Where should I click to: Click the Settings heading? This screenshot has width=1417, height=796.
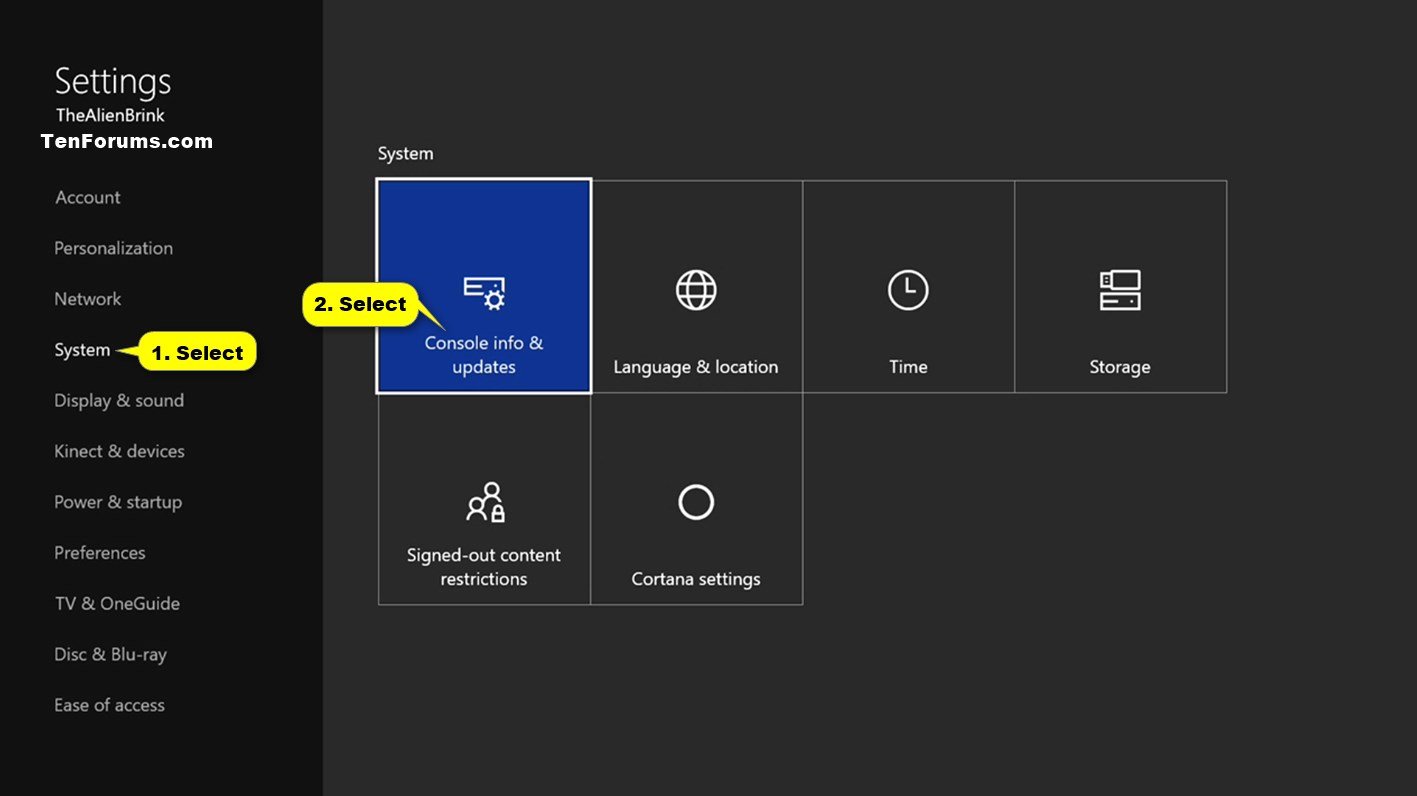coord(113,81)
